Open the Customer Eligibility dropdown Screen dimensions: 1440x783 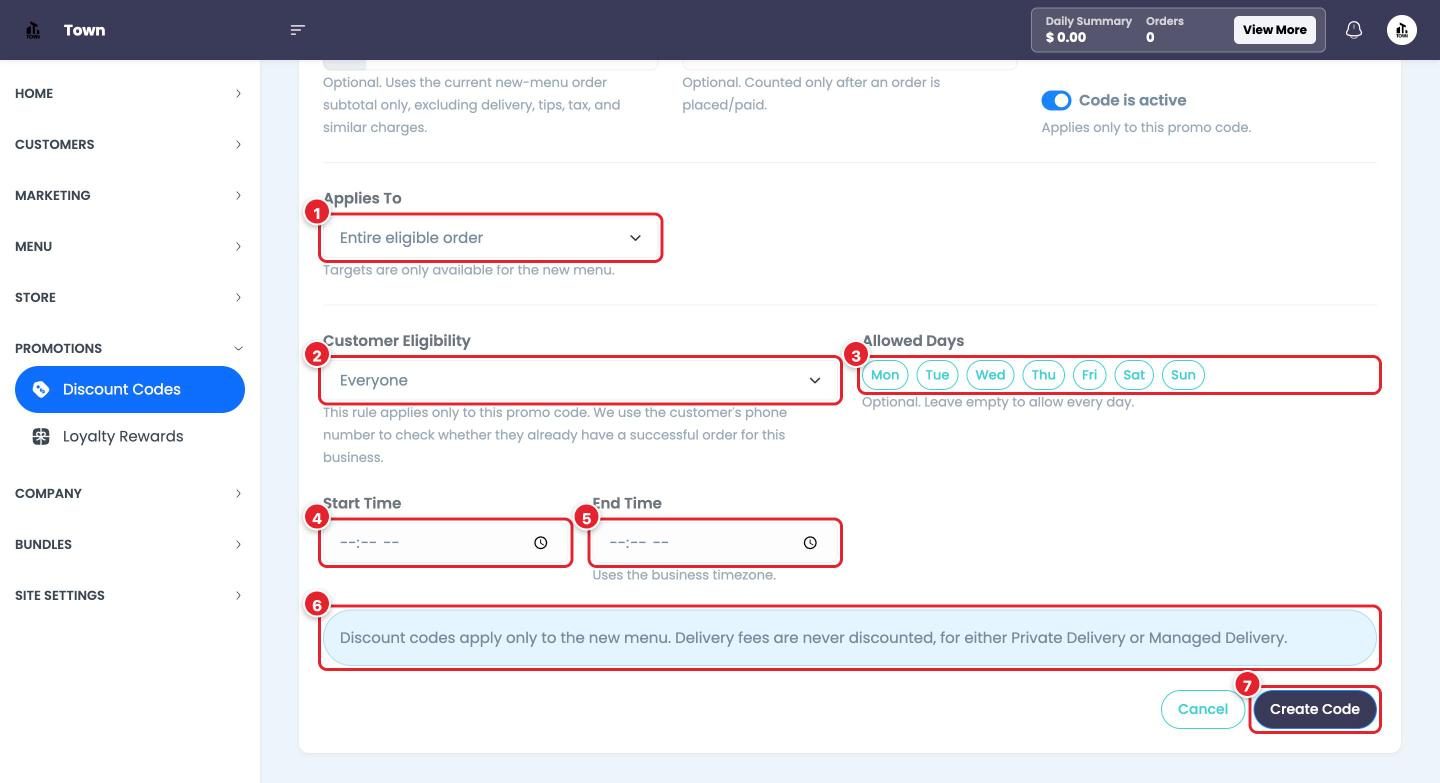point(581,380)
